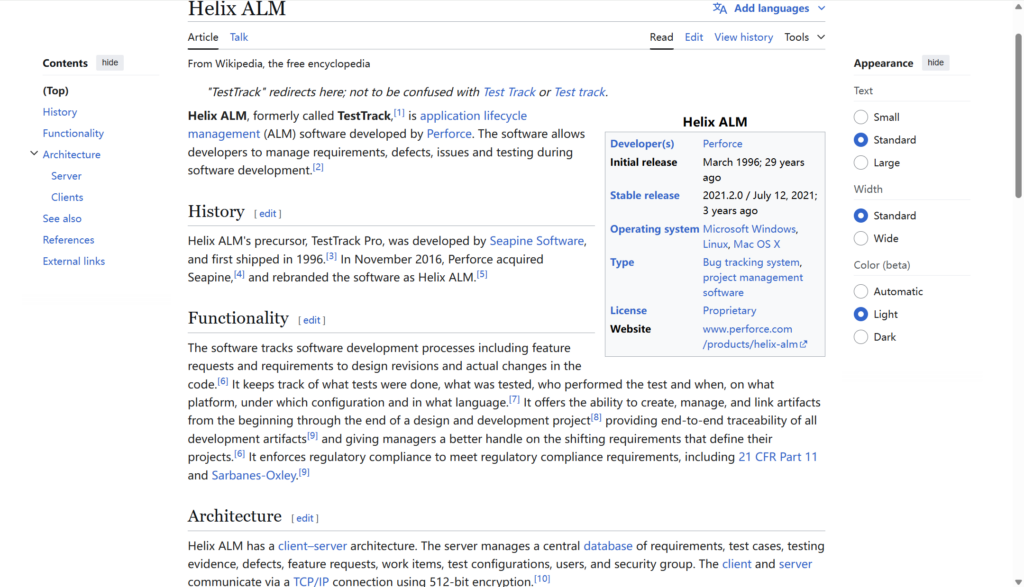This screenshot has height=587, width=1024.
Task: Select the Small text size option
Action: 861,117
